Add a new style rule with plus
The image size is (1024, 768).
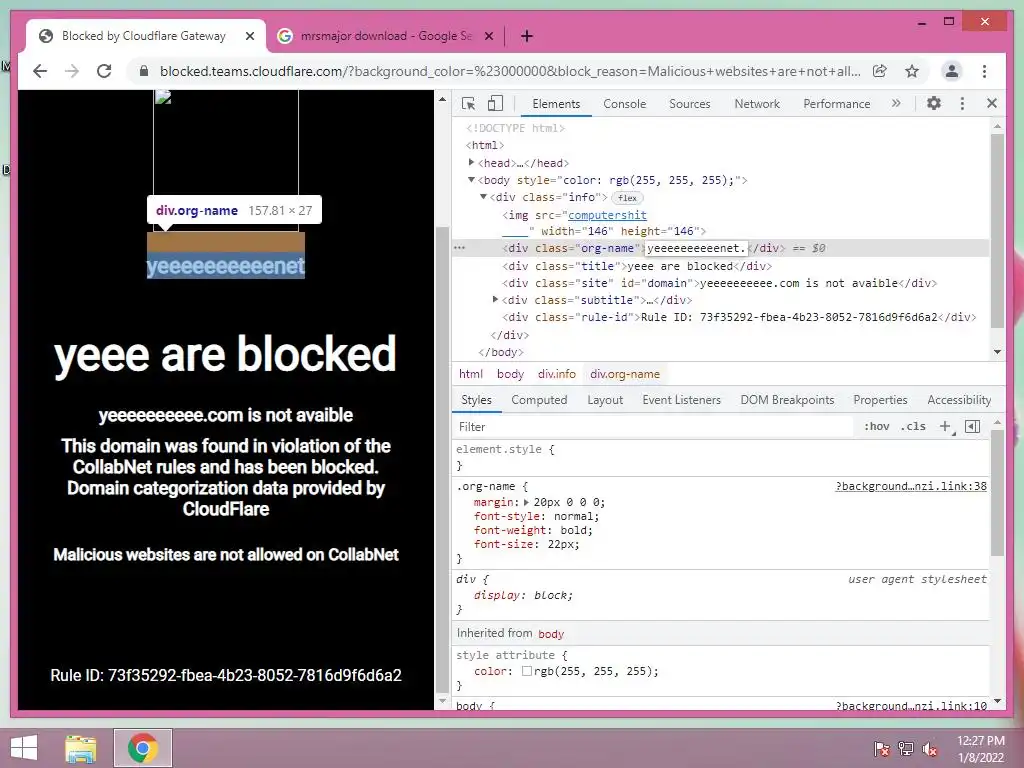[945, 426]
